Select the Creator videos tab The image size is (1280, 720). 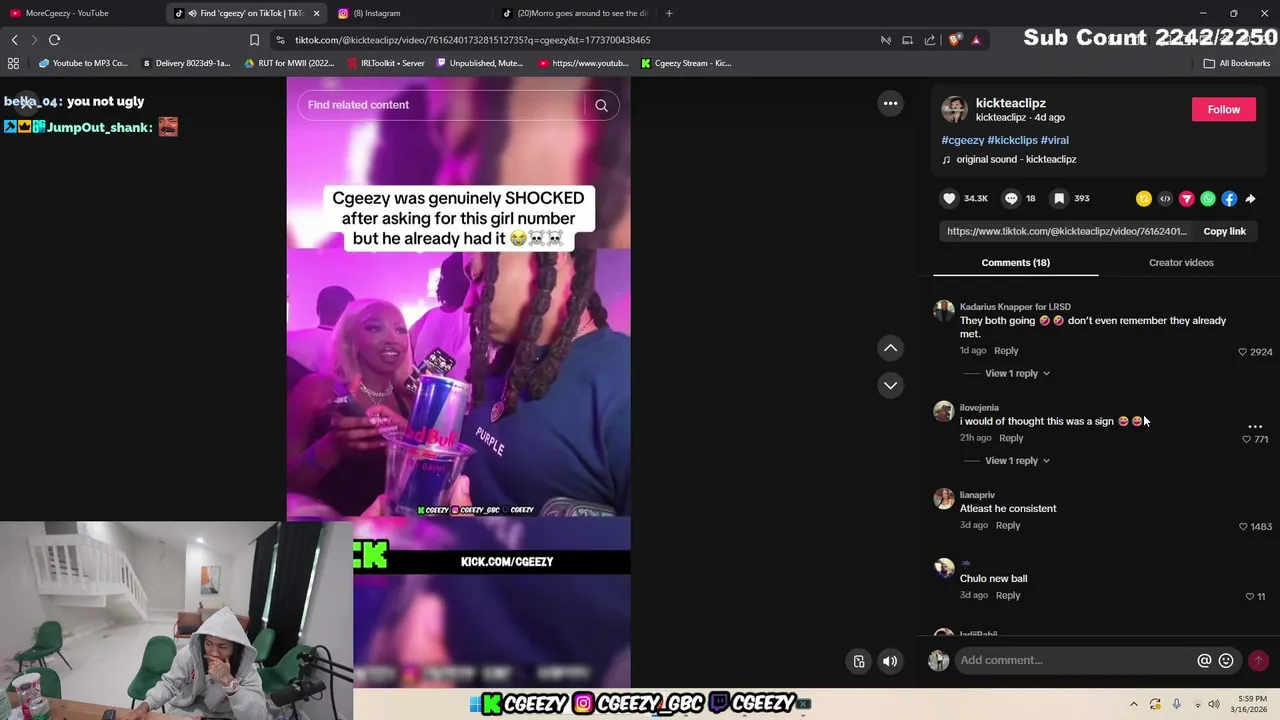pyautogui.click(x=1181, y=262)
